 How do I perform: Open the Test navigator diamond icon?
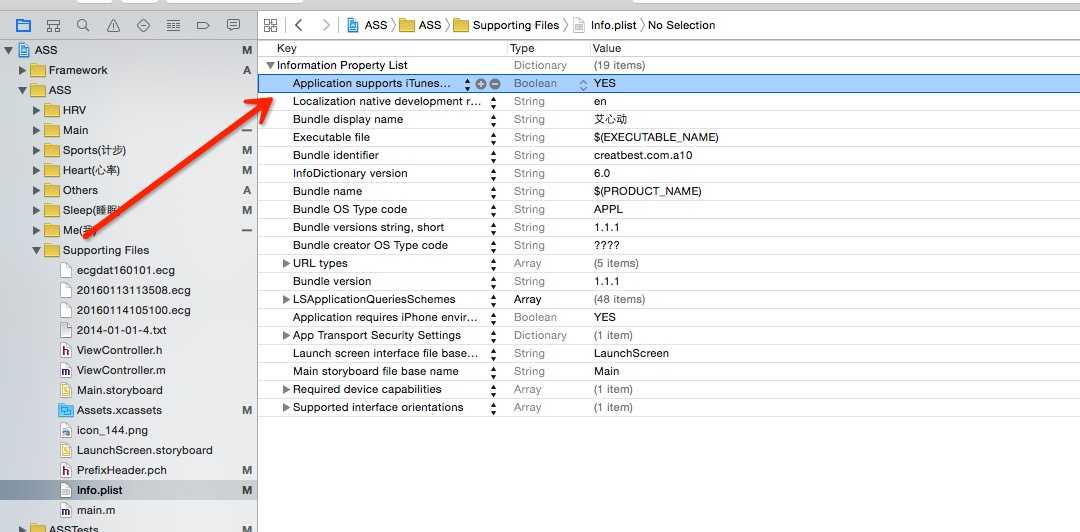coord(143,25)
